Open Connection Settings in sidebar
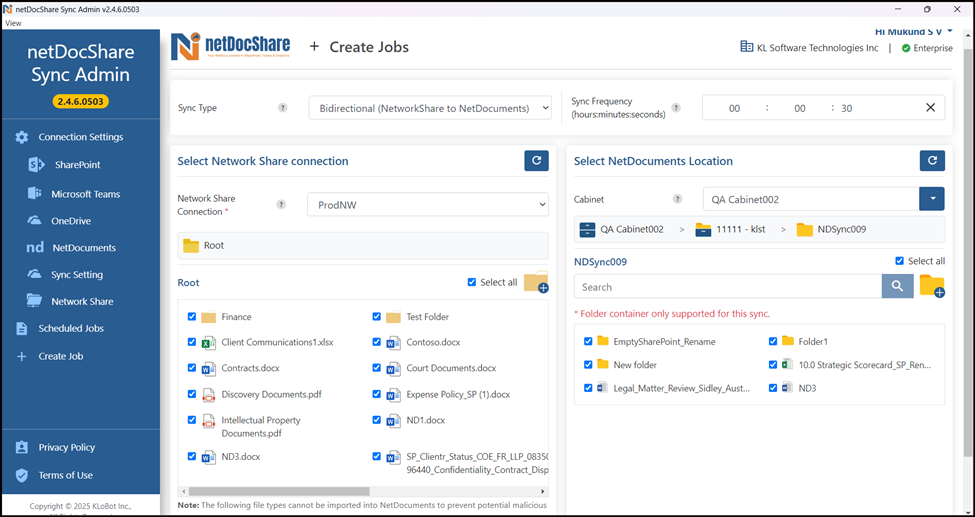The width and height of the screenshot is (975, 517). pyautogui.click(x=81, y=137)
